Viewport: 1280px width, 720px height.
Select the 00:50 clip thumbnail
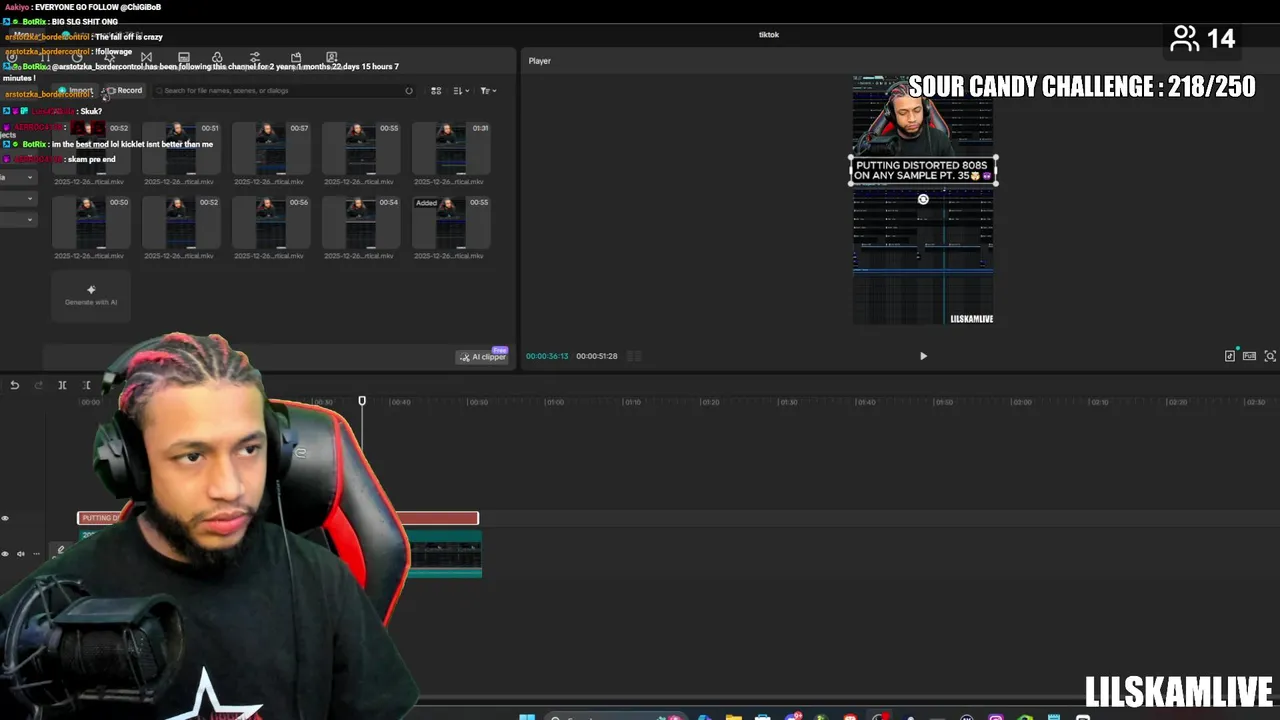91,221
